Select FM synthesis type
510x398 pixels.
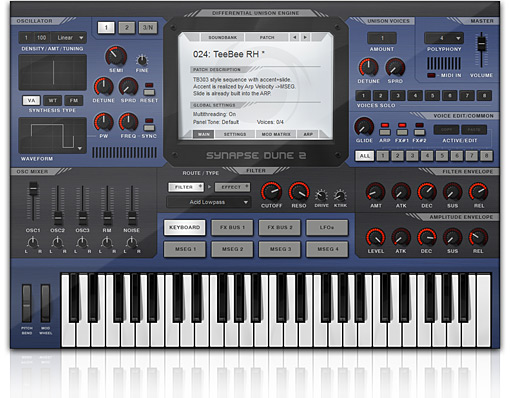(x=74, y=100)
